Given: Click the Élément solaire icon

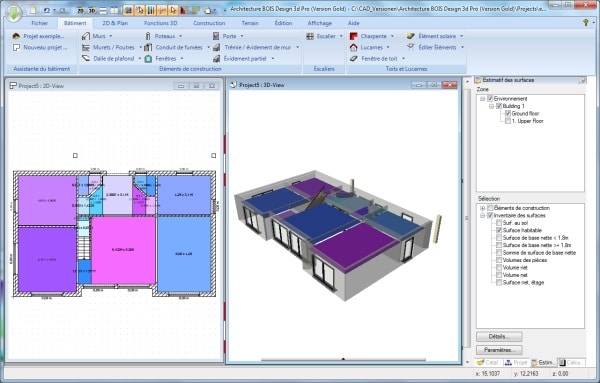Looking at the screenshot, I should pos(411,36).
